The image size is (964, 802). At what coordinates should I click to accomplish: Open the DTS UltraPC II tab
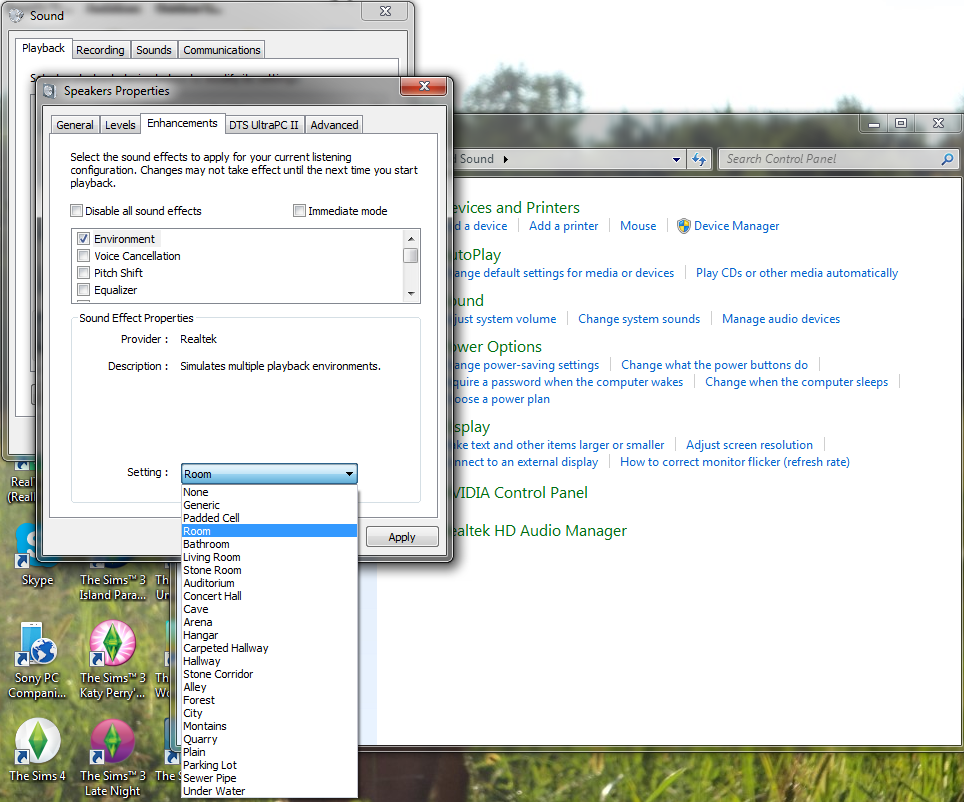(263, 125)
